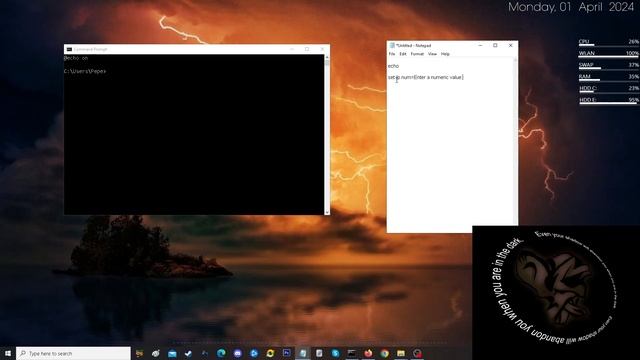Image resolution: width=640 pixels, height=360 pixels.
Task: Click the RAM usage bar widget
Action: (609, 77)
